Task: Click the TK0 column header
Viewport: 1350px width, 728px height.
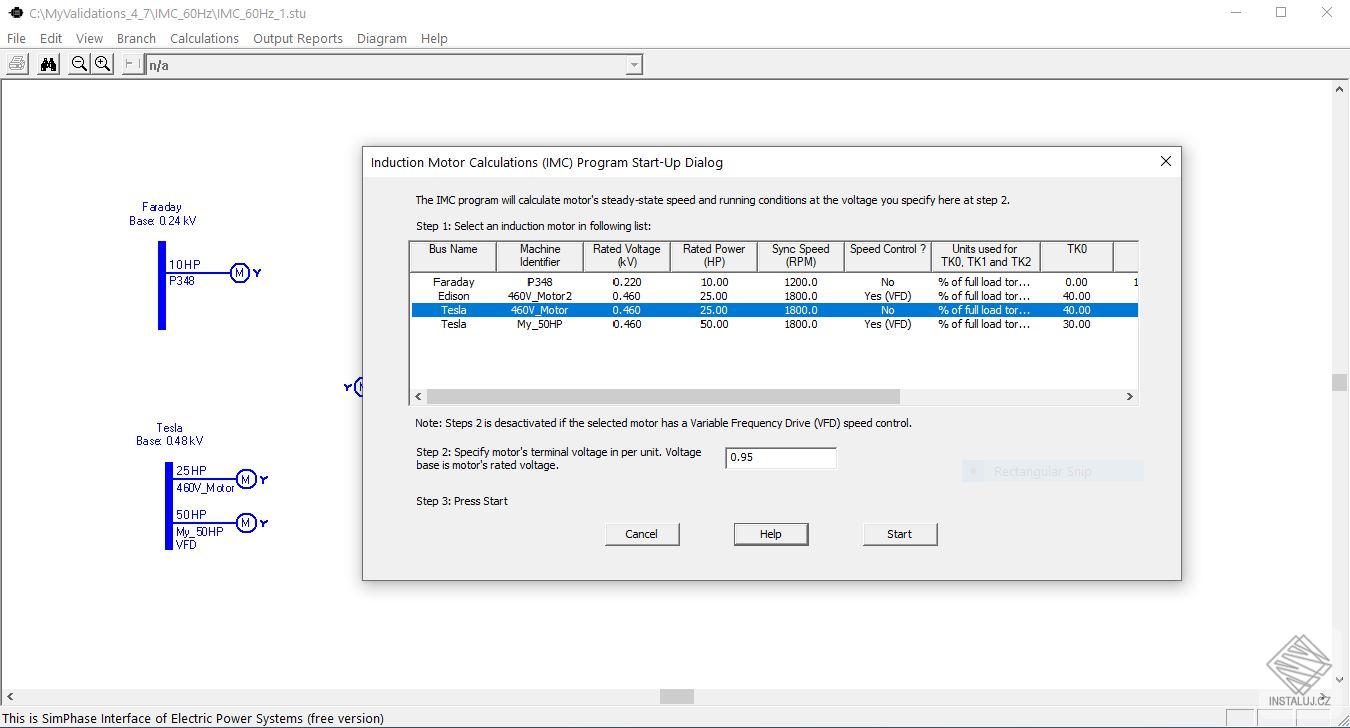Action: [x=1077, y=256]
